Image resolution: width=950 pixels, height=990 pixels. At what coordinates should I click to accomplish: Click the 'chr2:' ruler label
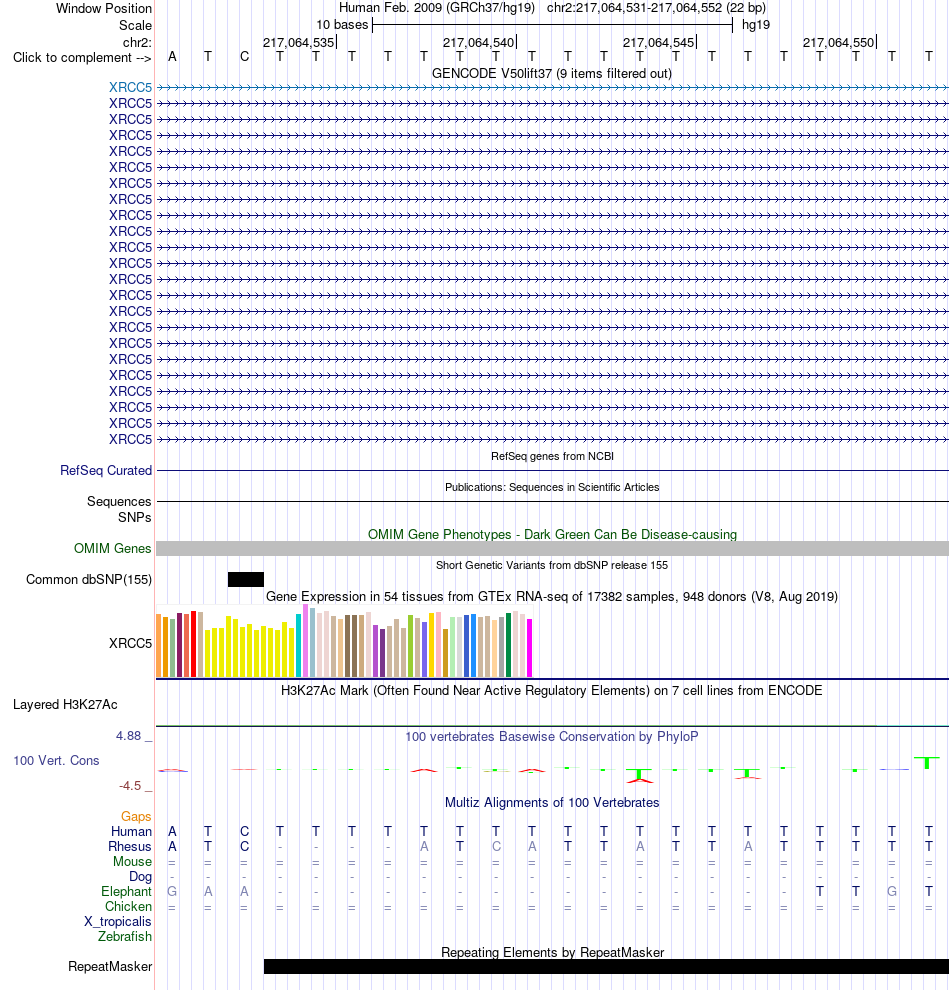click(137, 42)
